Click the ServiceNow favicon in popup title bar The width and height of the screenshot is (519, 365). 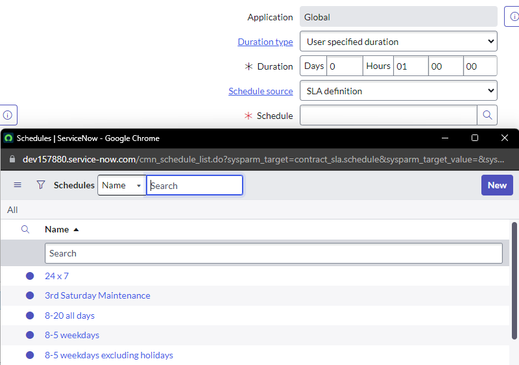[x=8, y=138]
